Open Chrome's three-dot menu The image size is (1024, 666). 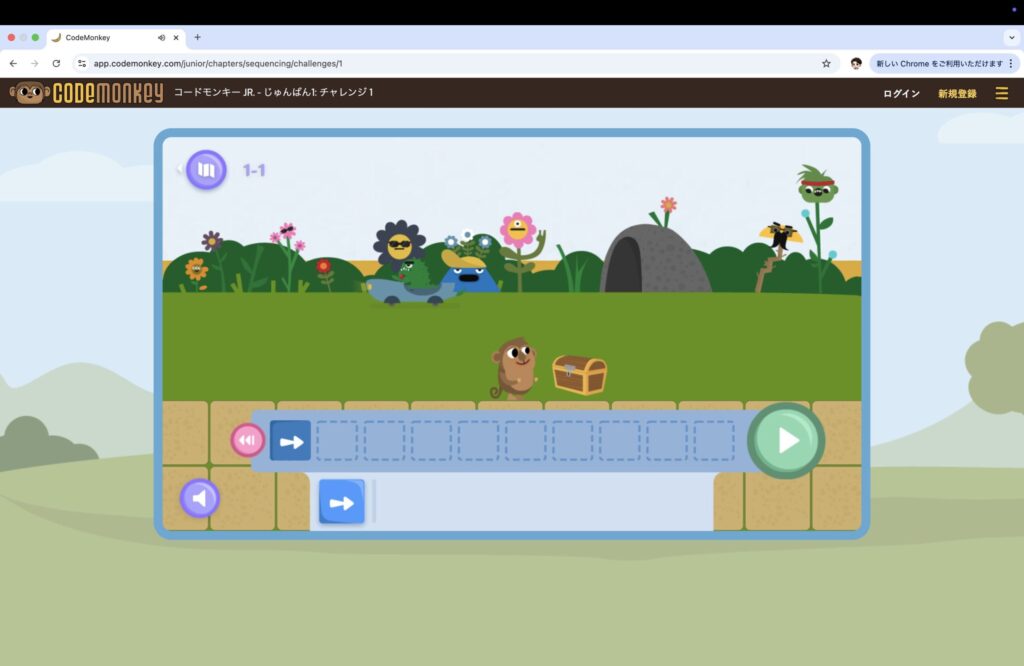(x=1011, y=63)
